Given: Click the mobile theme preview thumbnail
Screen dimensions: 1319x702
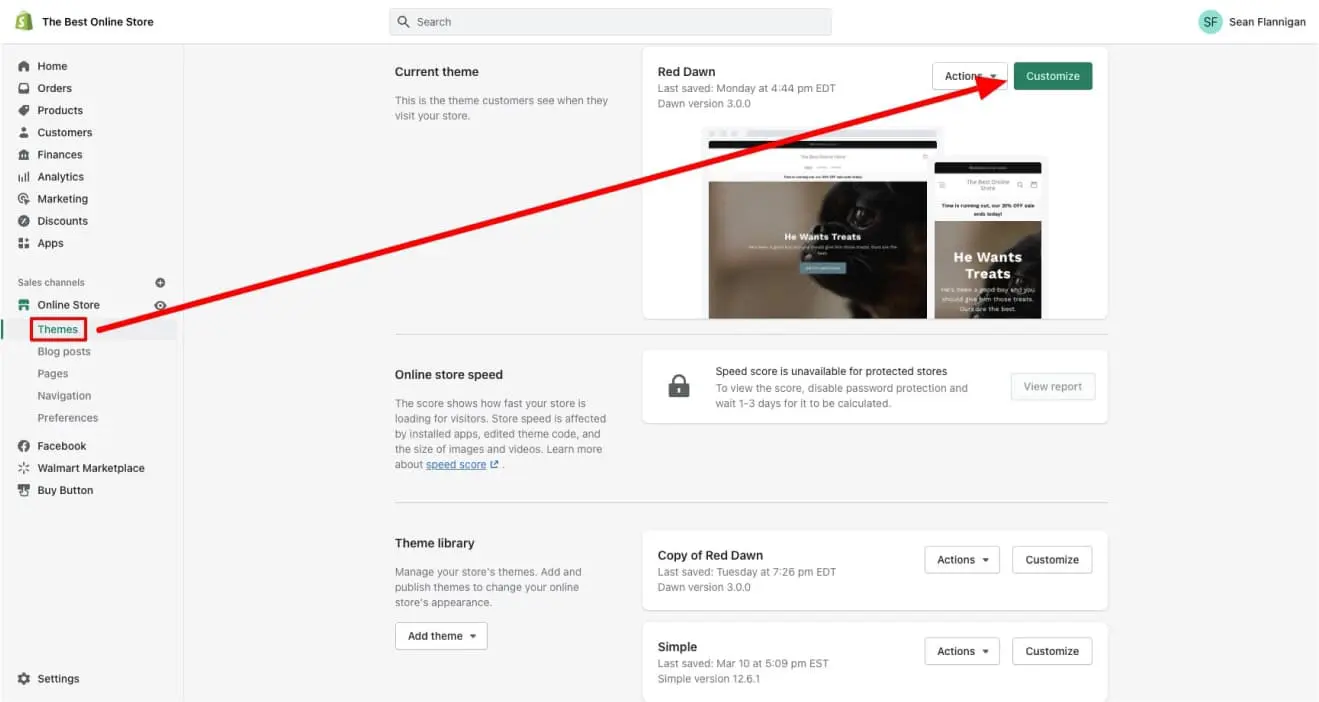Looking at the screenshot, I should [988, 240].
